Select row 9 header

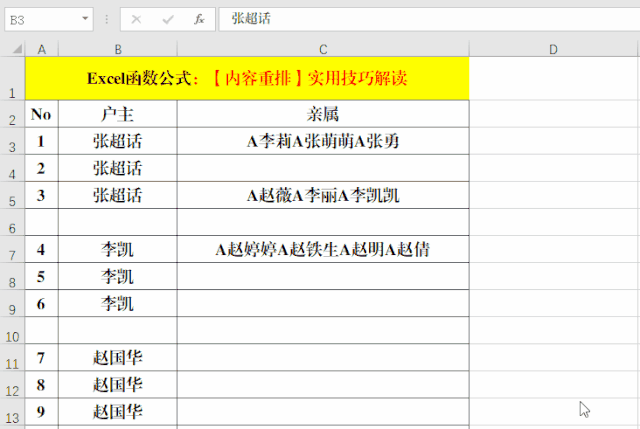point(12,303)
